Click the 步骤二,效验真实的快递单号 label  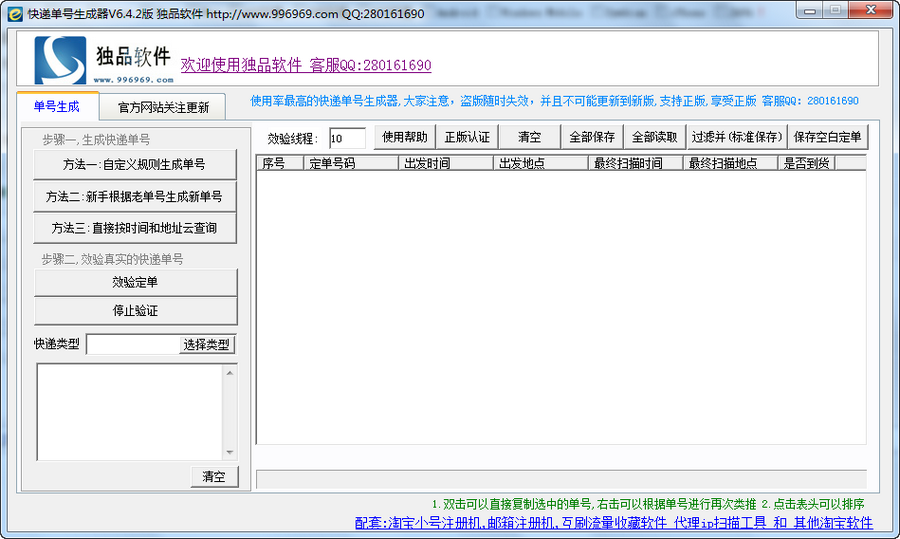tap(112, 259)
